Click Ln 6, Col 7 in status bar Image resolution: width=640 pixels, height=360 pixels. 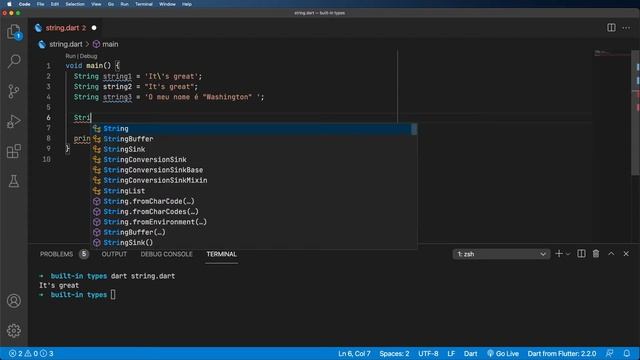point(354,353)
